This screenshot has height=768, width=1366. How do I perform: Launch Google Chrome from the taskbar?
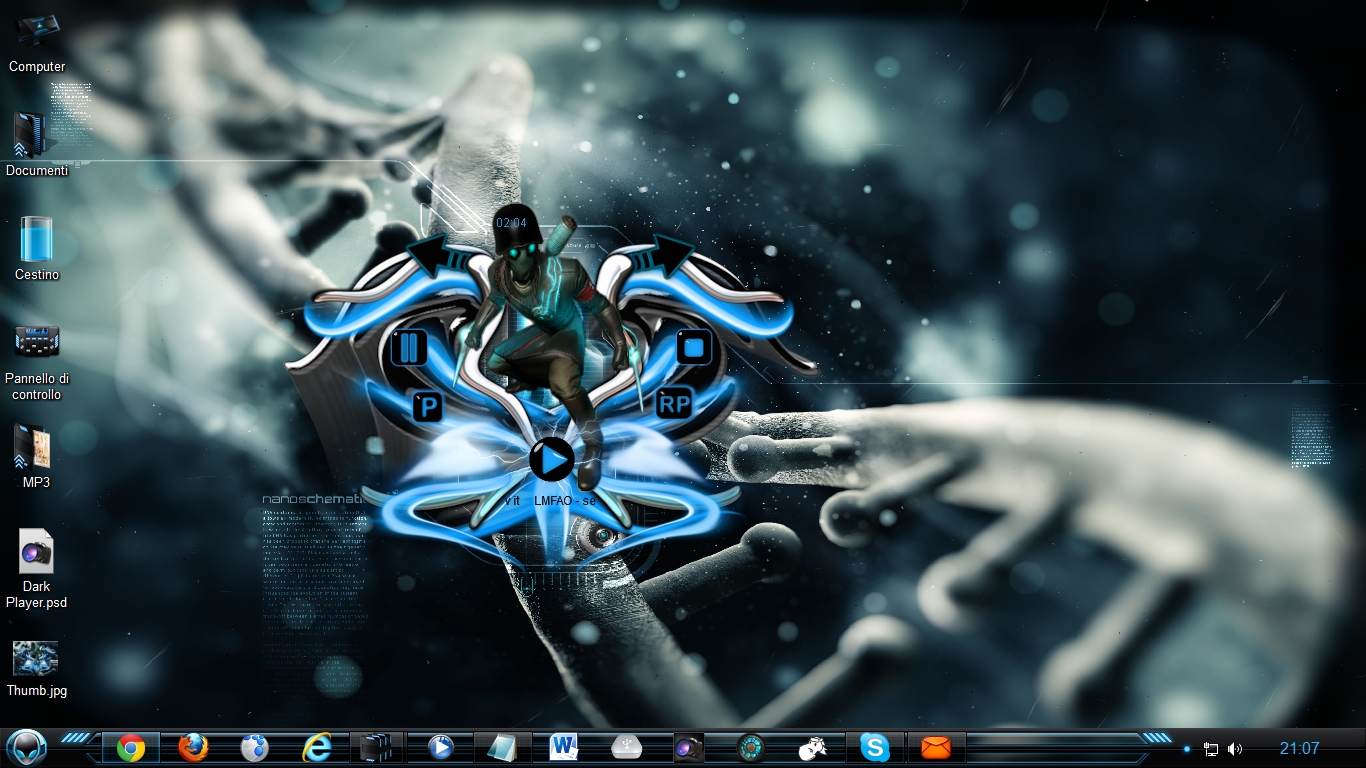point(131,748)
